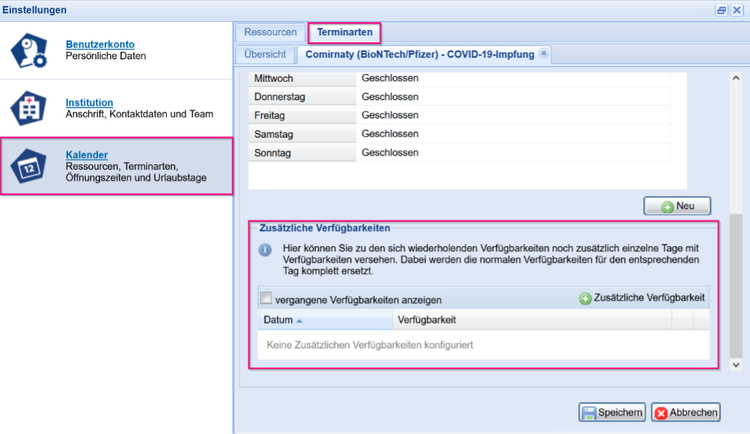Restore the Einstellungen window size
The width and height of the screenshot is (750, 434).
pos(721,10)
